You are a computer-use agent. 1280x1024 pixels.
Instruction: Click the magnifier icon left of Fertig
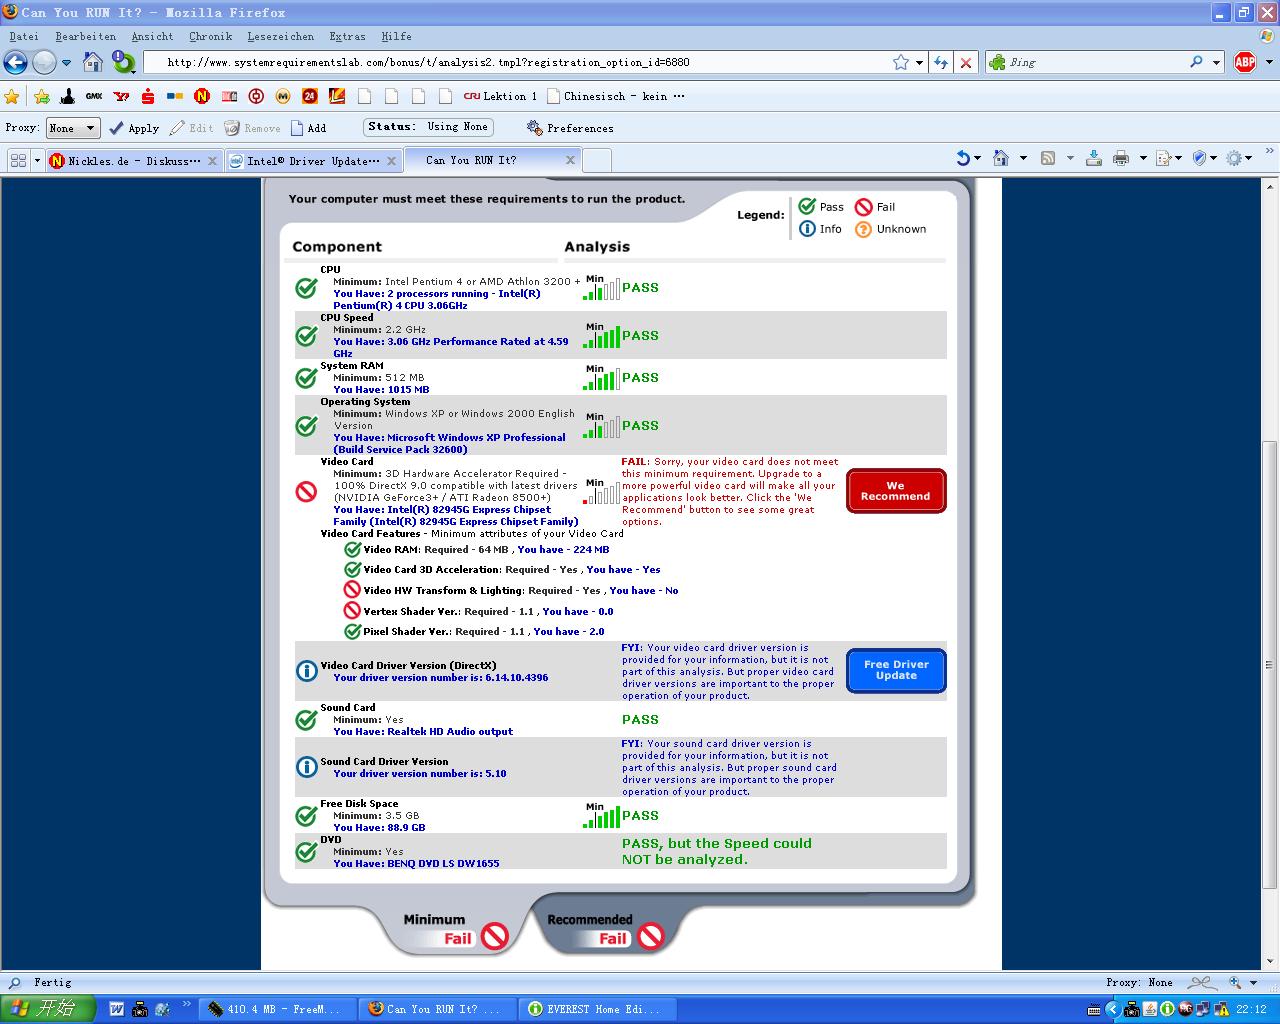coord(14,982)
